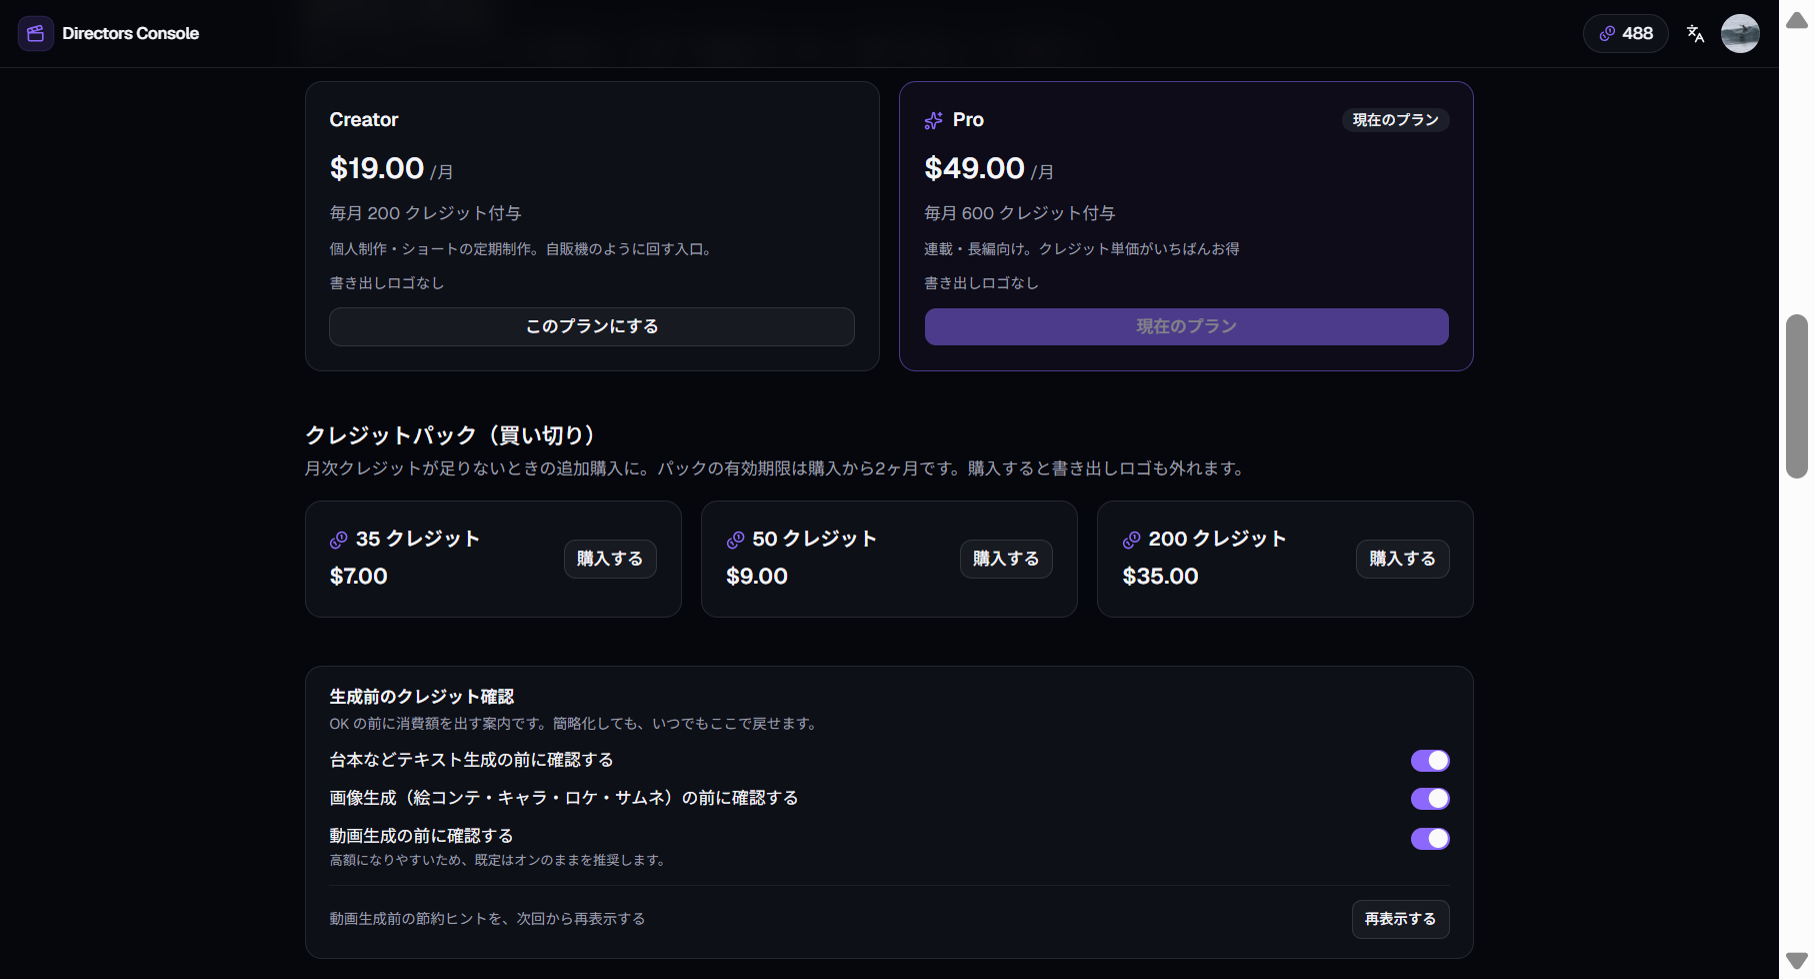Click the Directors Console title text
1815x979 pixels.
130,33
